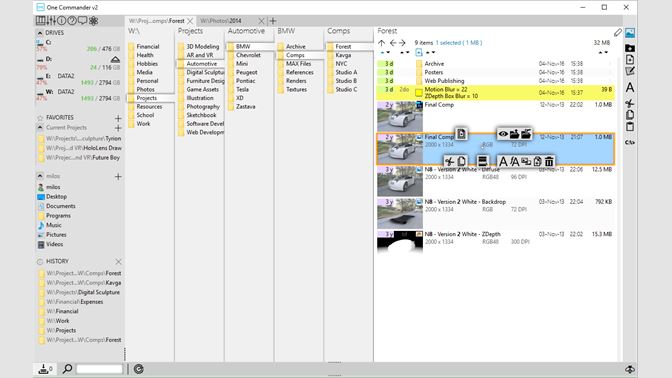Click copy-to-folder icon on floating toolbar
Screen dimensions: 672x378
(x=526, y=134)
